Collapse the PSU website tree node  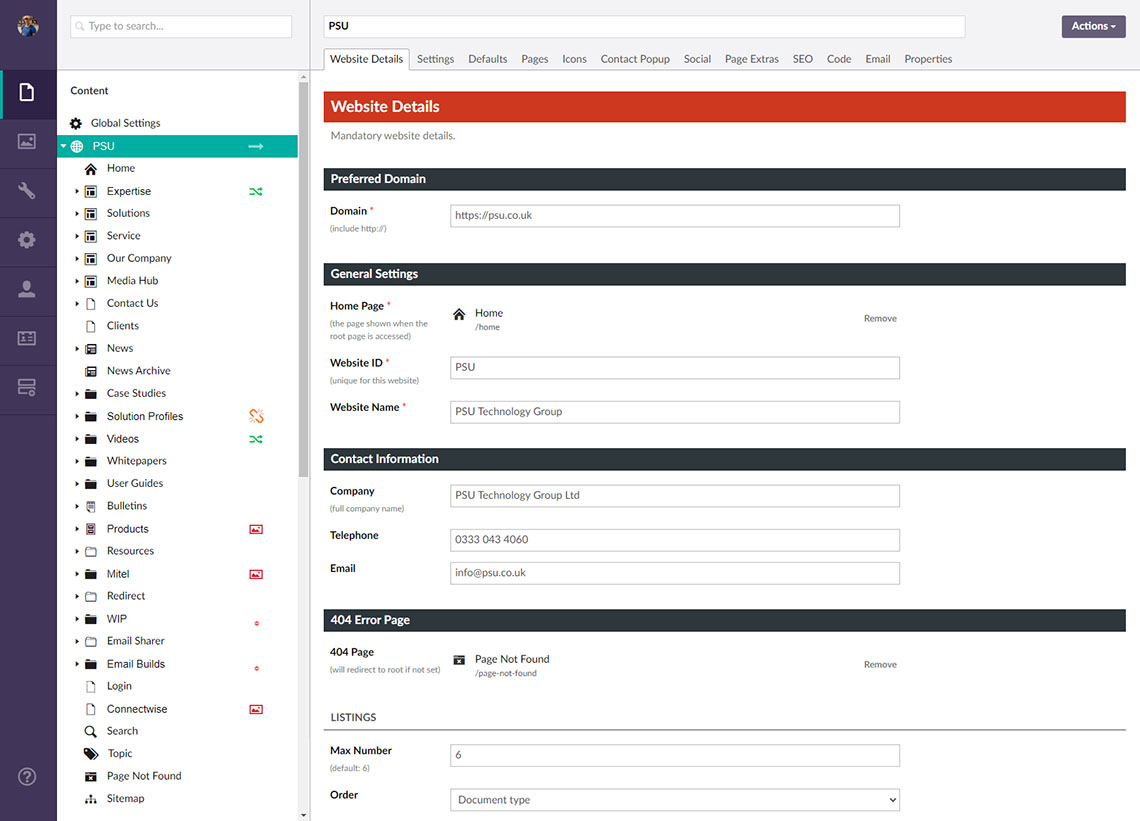(64, 145)
